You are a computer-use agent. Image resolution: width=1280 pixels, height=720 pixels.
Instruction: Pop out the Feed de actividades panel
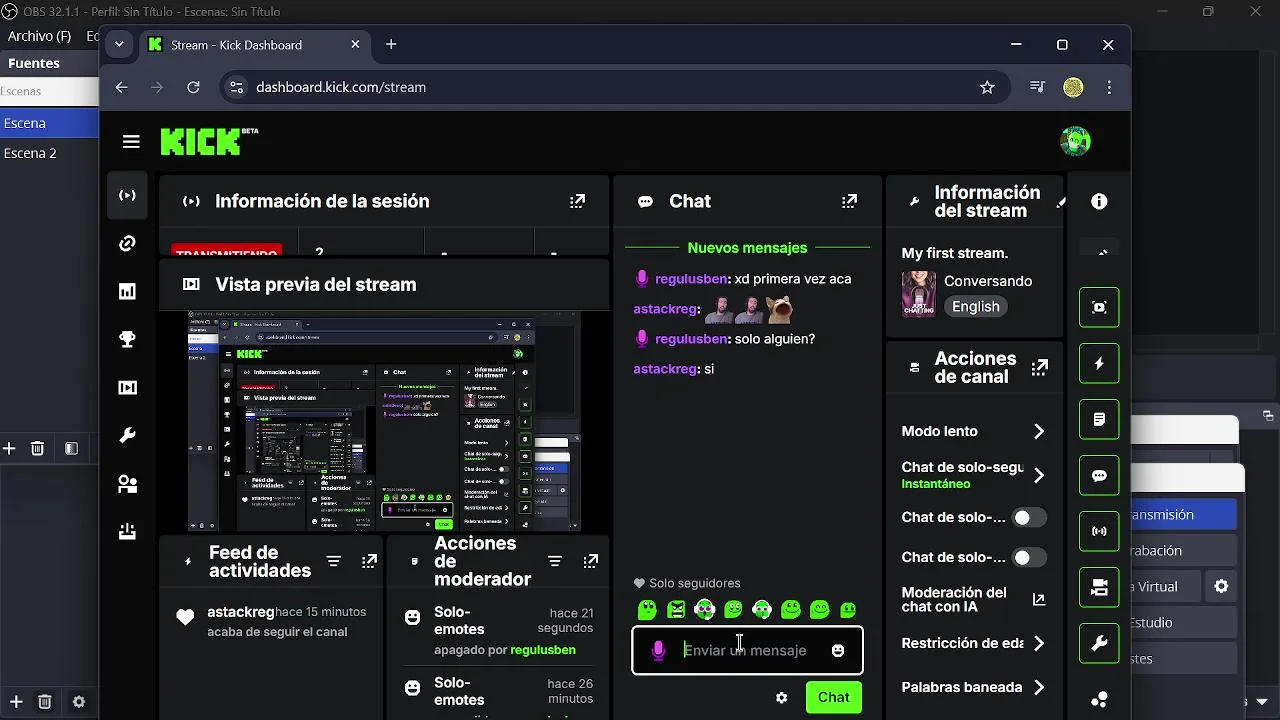(369, 562)
